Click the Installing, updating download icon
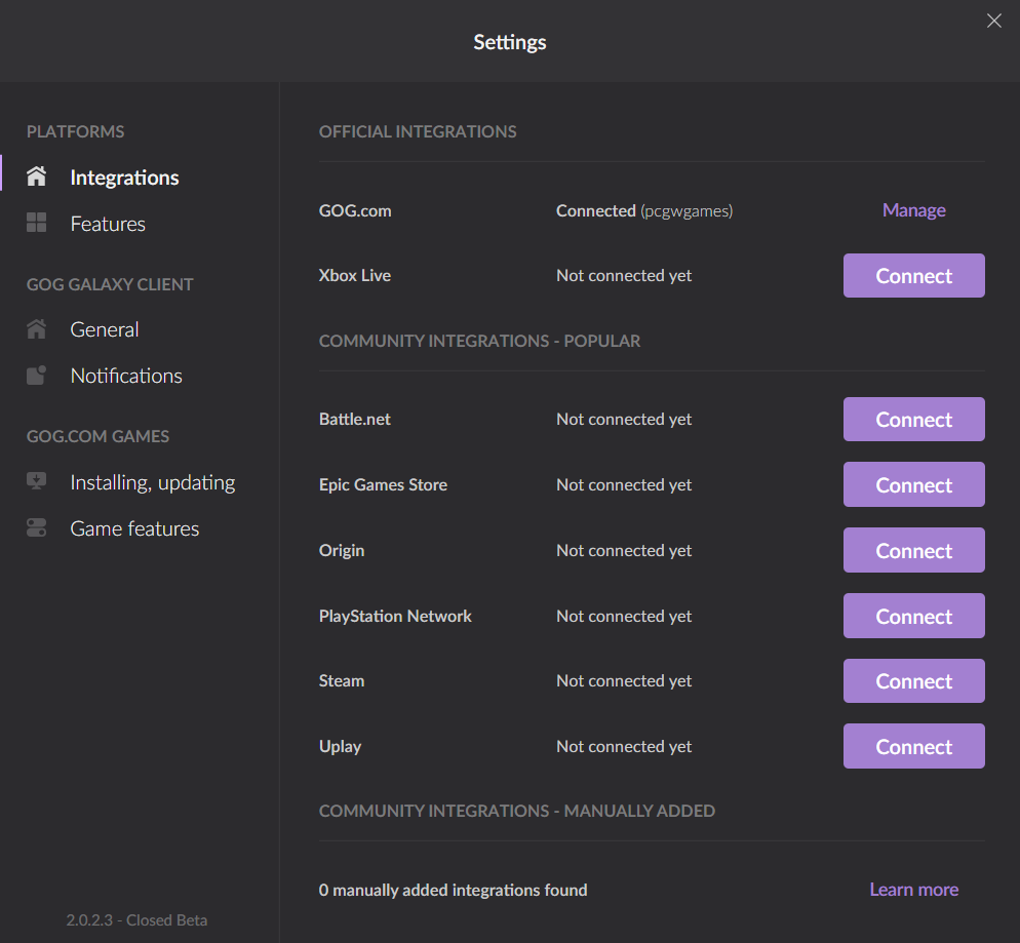This screenshot has width=1020, height=943. point(37,482)
